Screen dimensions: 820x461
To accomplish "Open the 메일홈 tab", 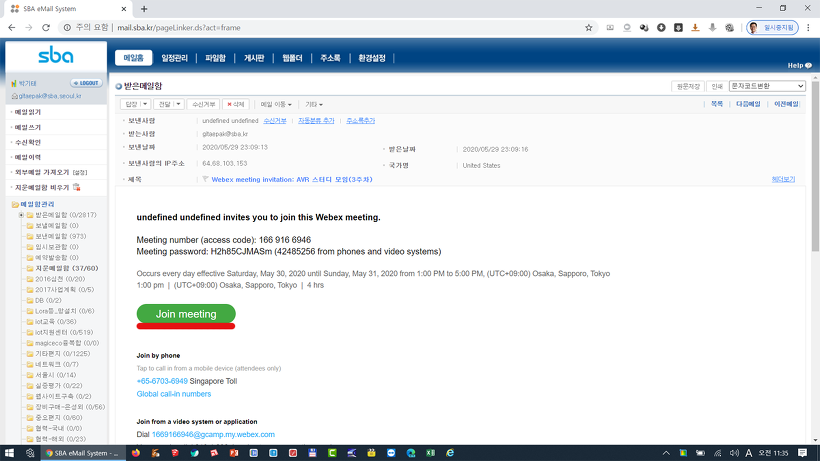I will [133, 58].
